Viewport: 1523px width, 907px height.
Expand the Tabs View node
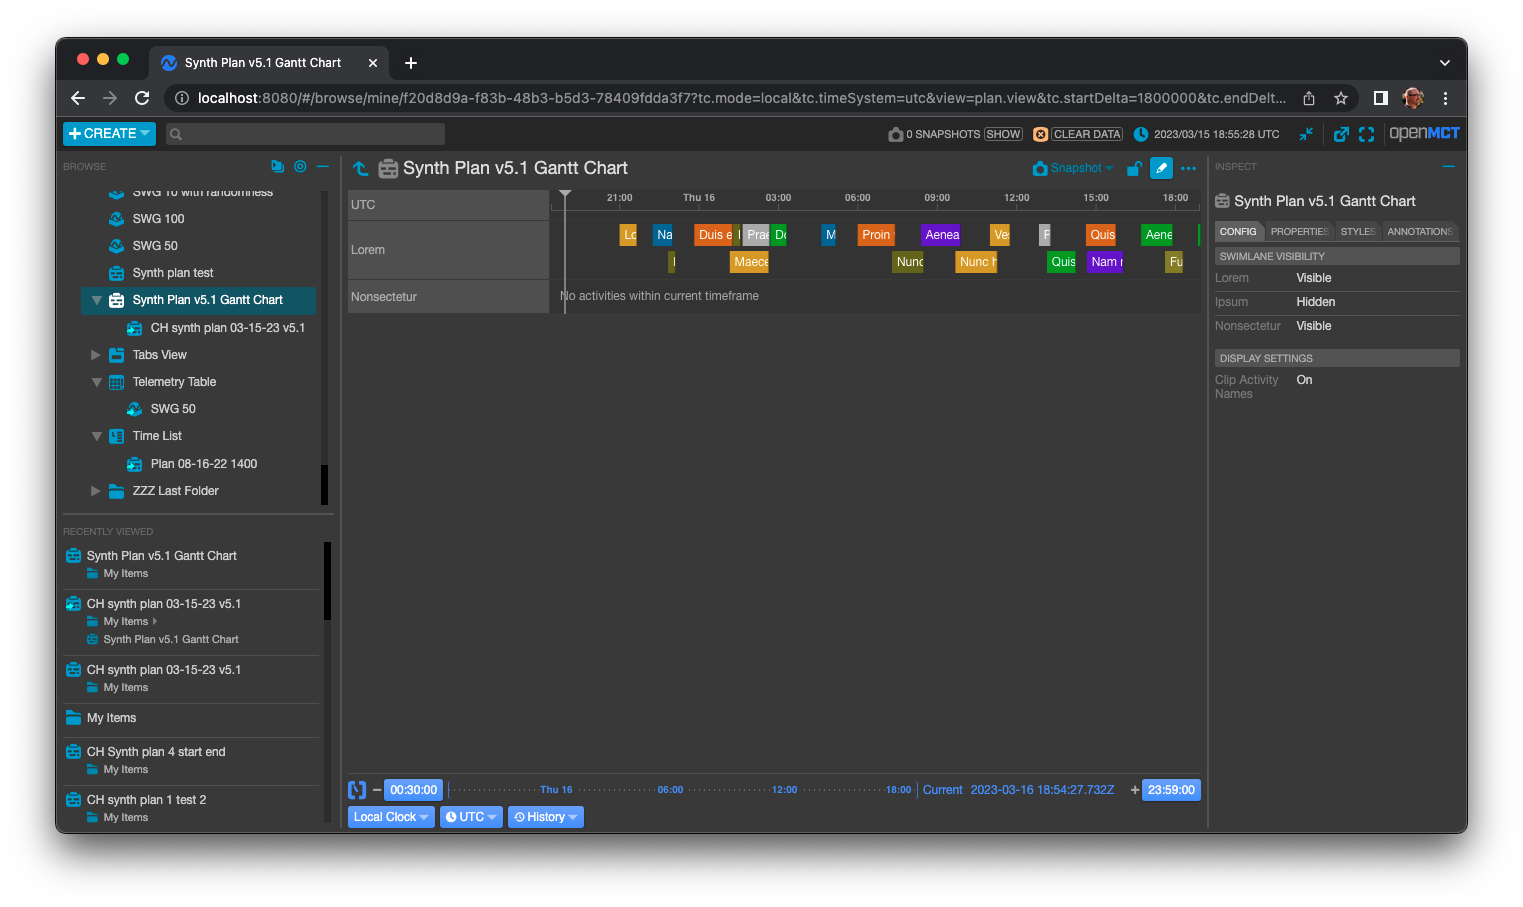(96, 355)
